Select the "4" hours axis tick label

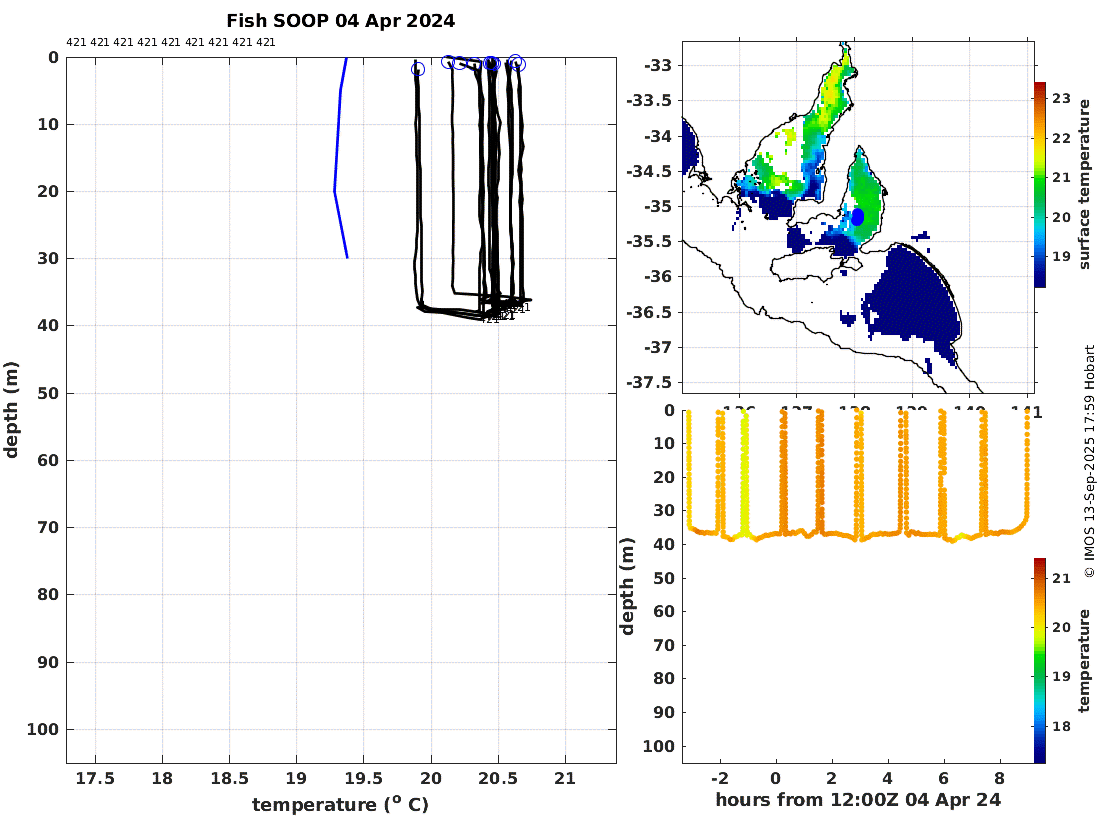tap(887, 778)
